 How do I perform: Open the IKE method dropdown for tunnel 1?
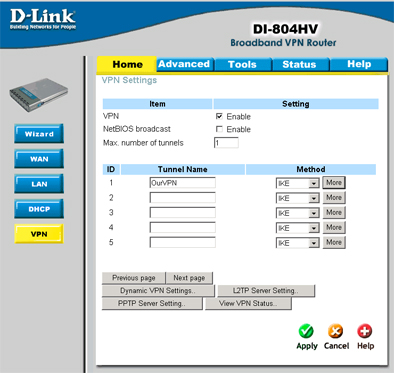[x=298, y=183]
